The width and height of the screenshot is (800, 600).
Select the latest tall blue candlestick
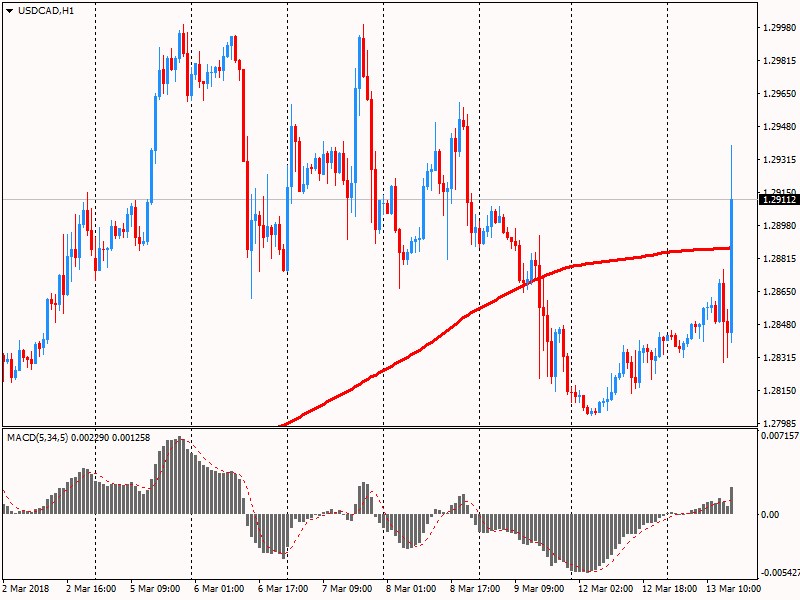pos(732,265)
